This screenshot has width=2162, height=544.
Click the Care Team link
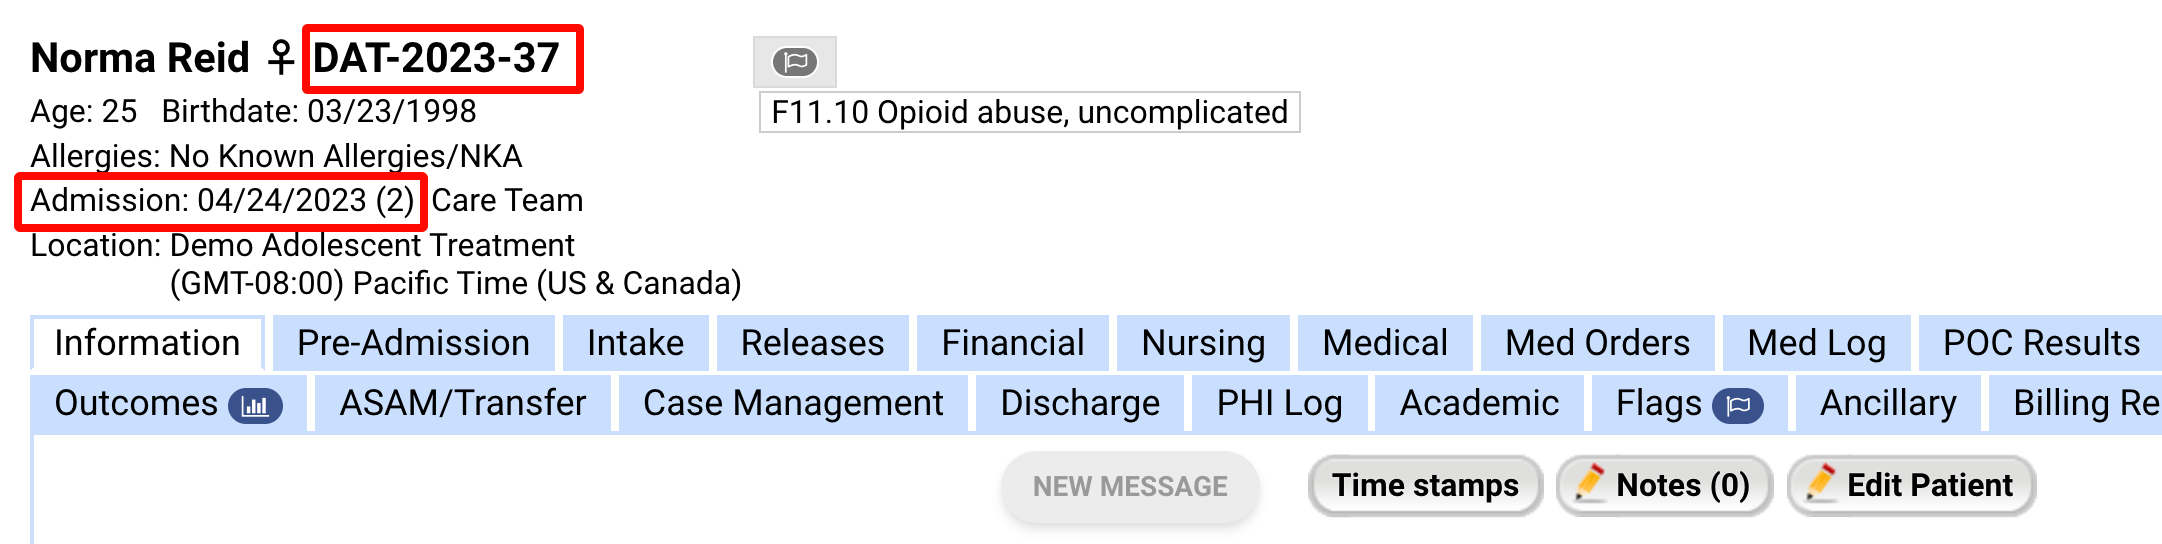click(507, 201)
